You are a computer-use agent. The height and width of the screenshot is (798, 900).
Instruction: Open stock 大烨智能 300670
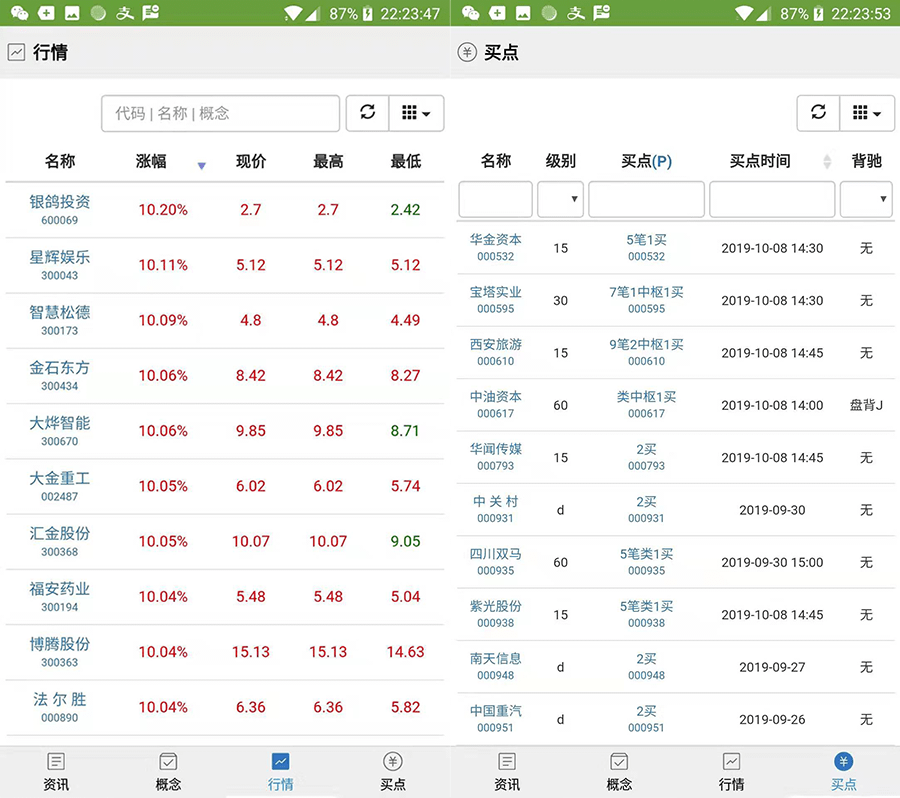[60, 431]
